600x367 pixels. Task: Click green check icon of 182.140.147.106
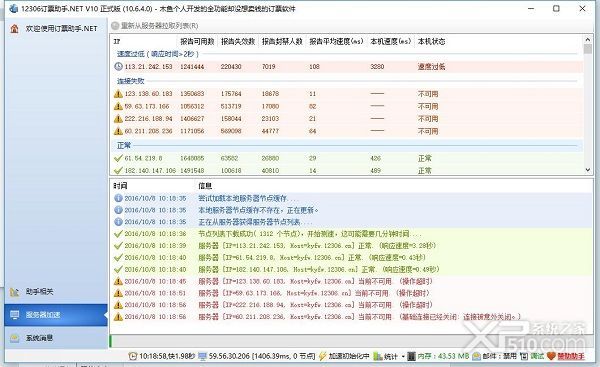pyautogui.click(x=118, y=170)
